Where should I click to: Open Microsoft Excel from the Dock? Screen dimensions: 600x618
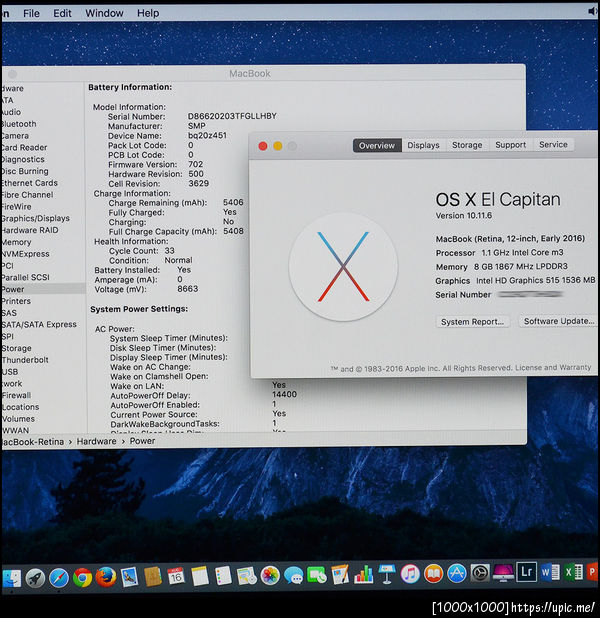pos(574,571)
